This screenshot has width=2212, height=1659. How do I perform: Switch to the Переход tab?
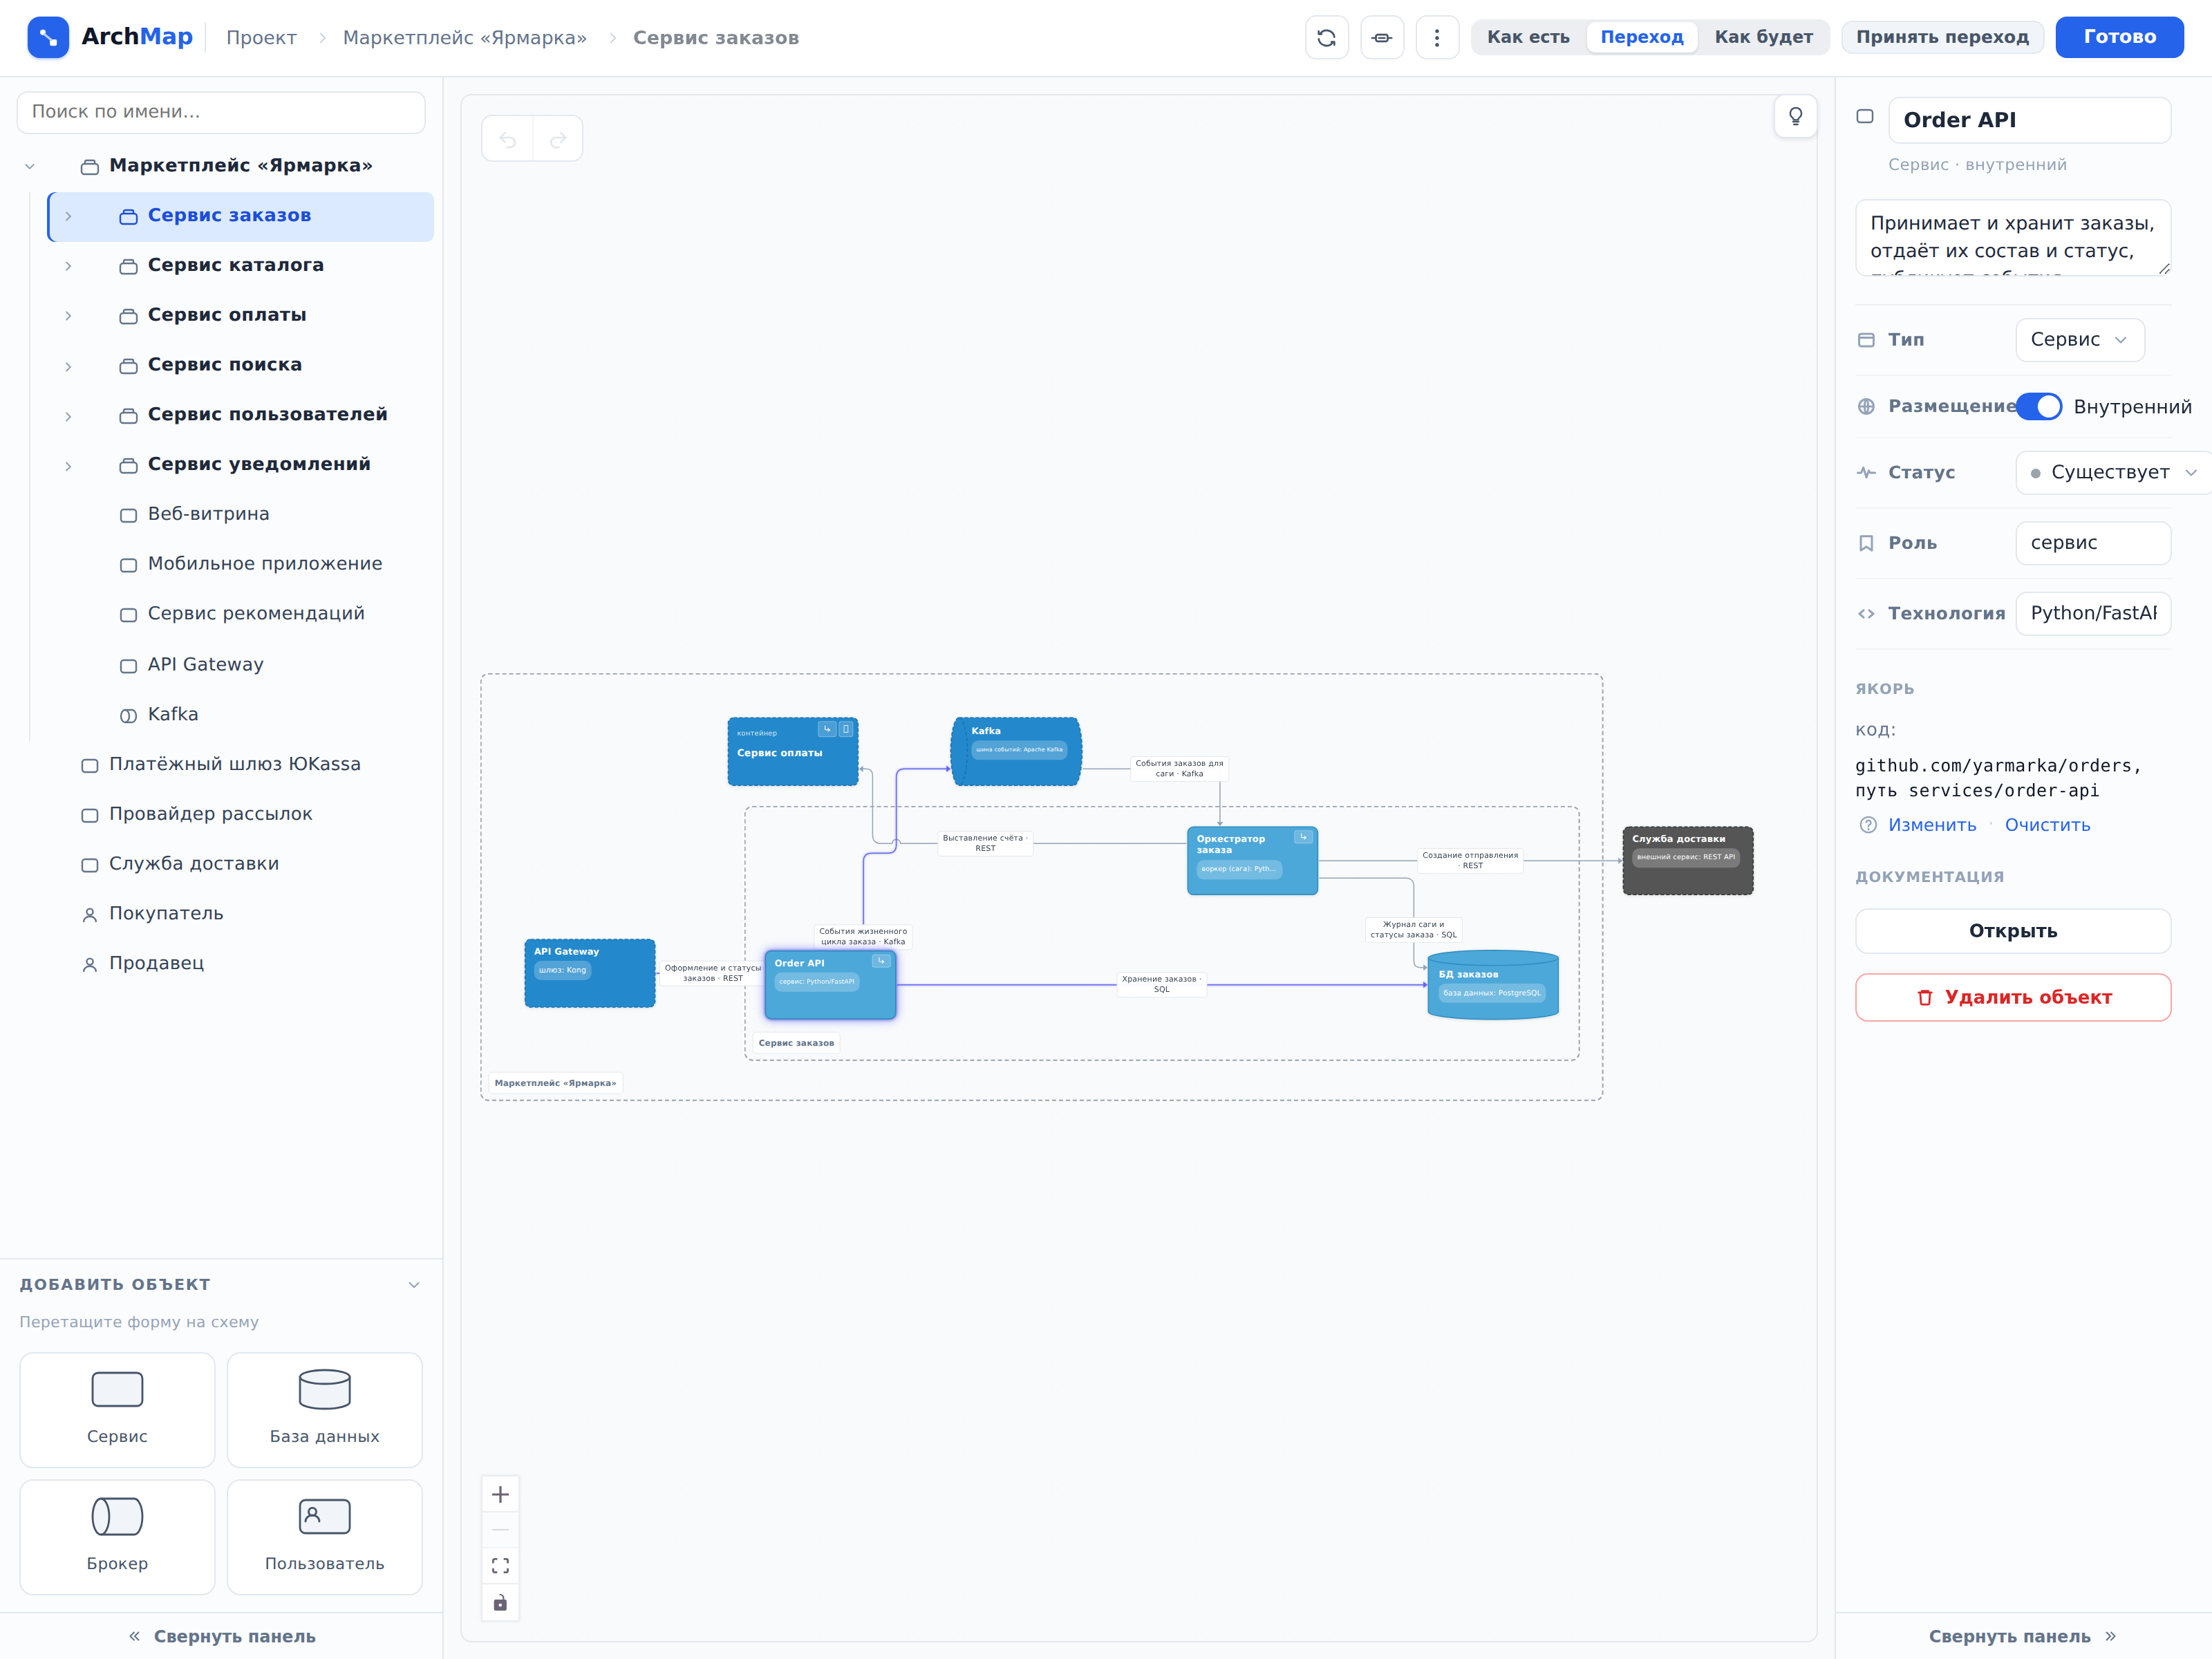pyautogui.click(x=1641, y=37)
